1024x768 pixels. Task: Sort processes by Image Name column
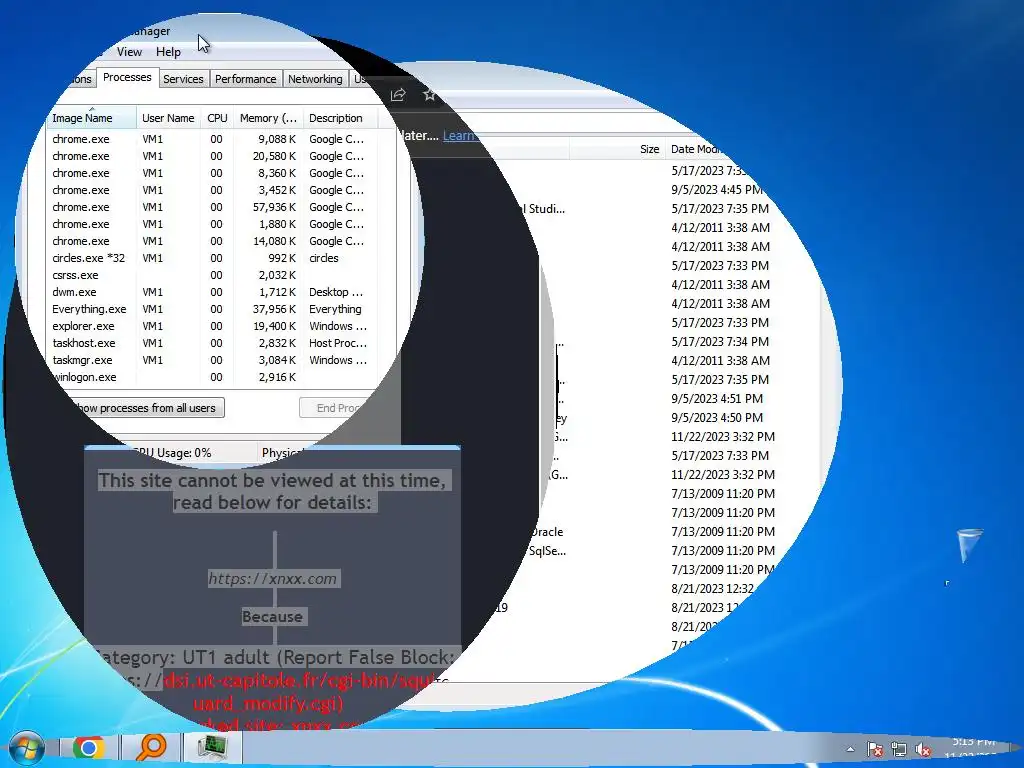point(91,118)
